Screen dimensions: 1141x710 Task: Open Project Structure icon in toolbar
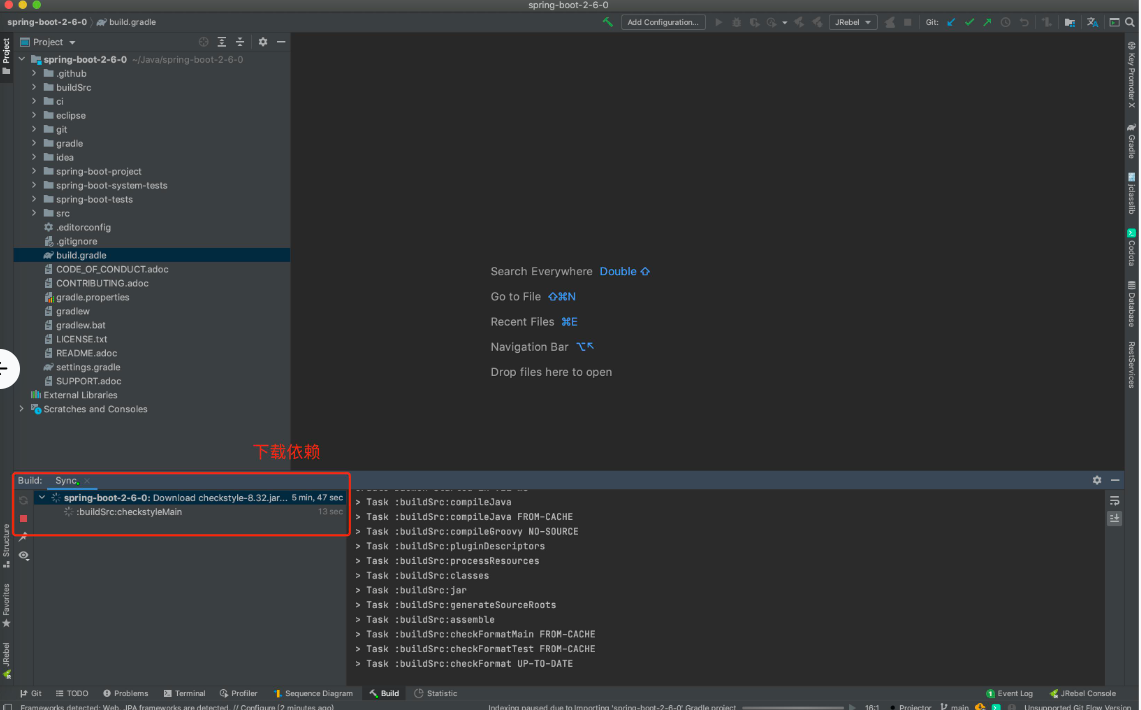(x=1070, y=23)
